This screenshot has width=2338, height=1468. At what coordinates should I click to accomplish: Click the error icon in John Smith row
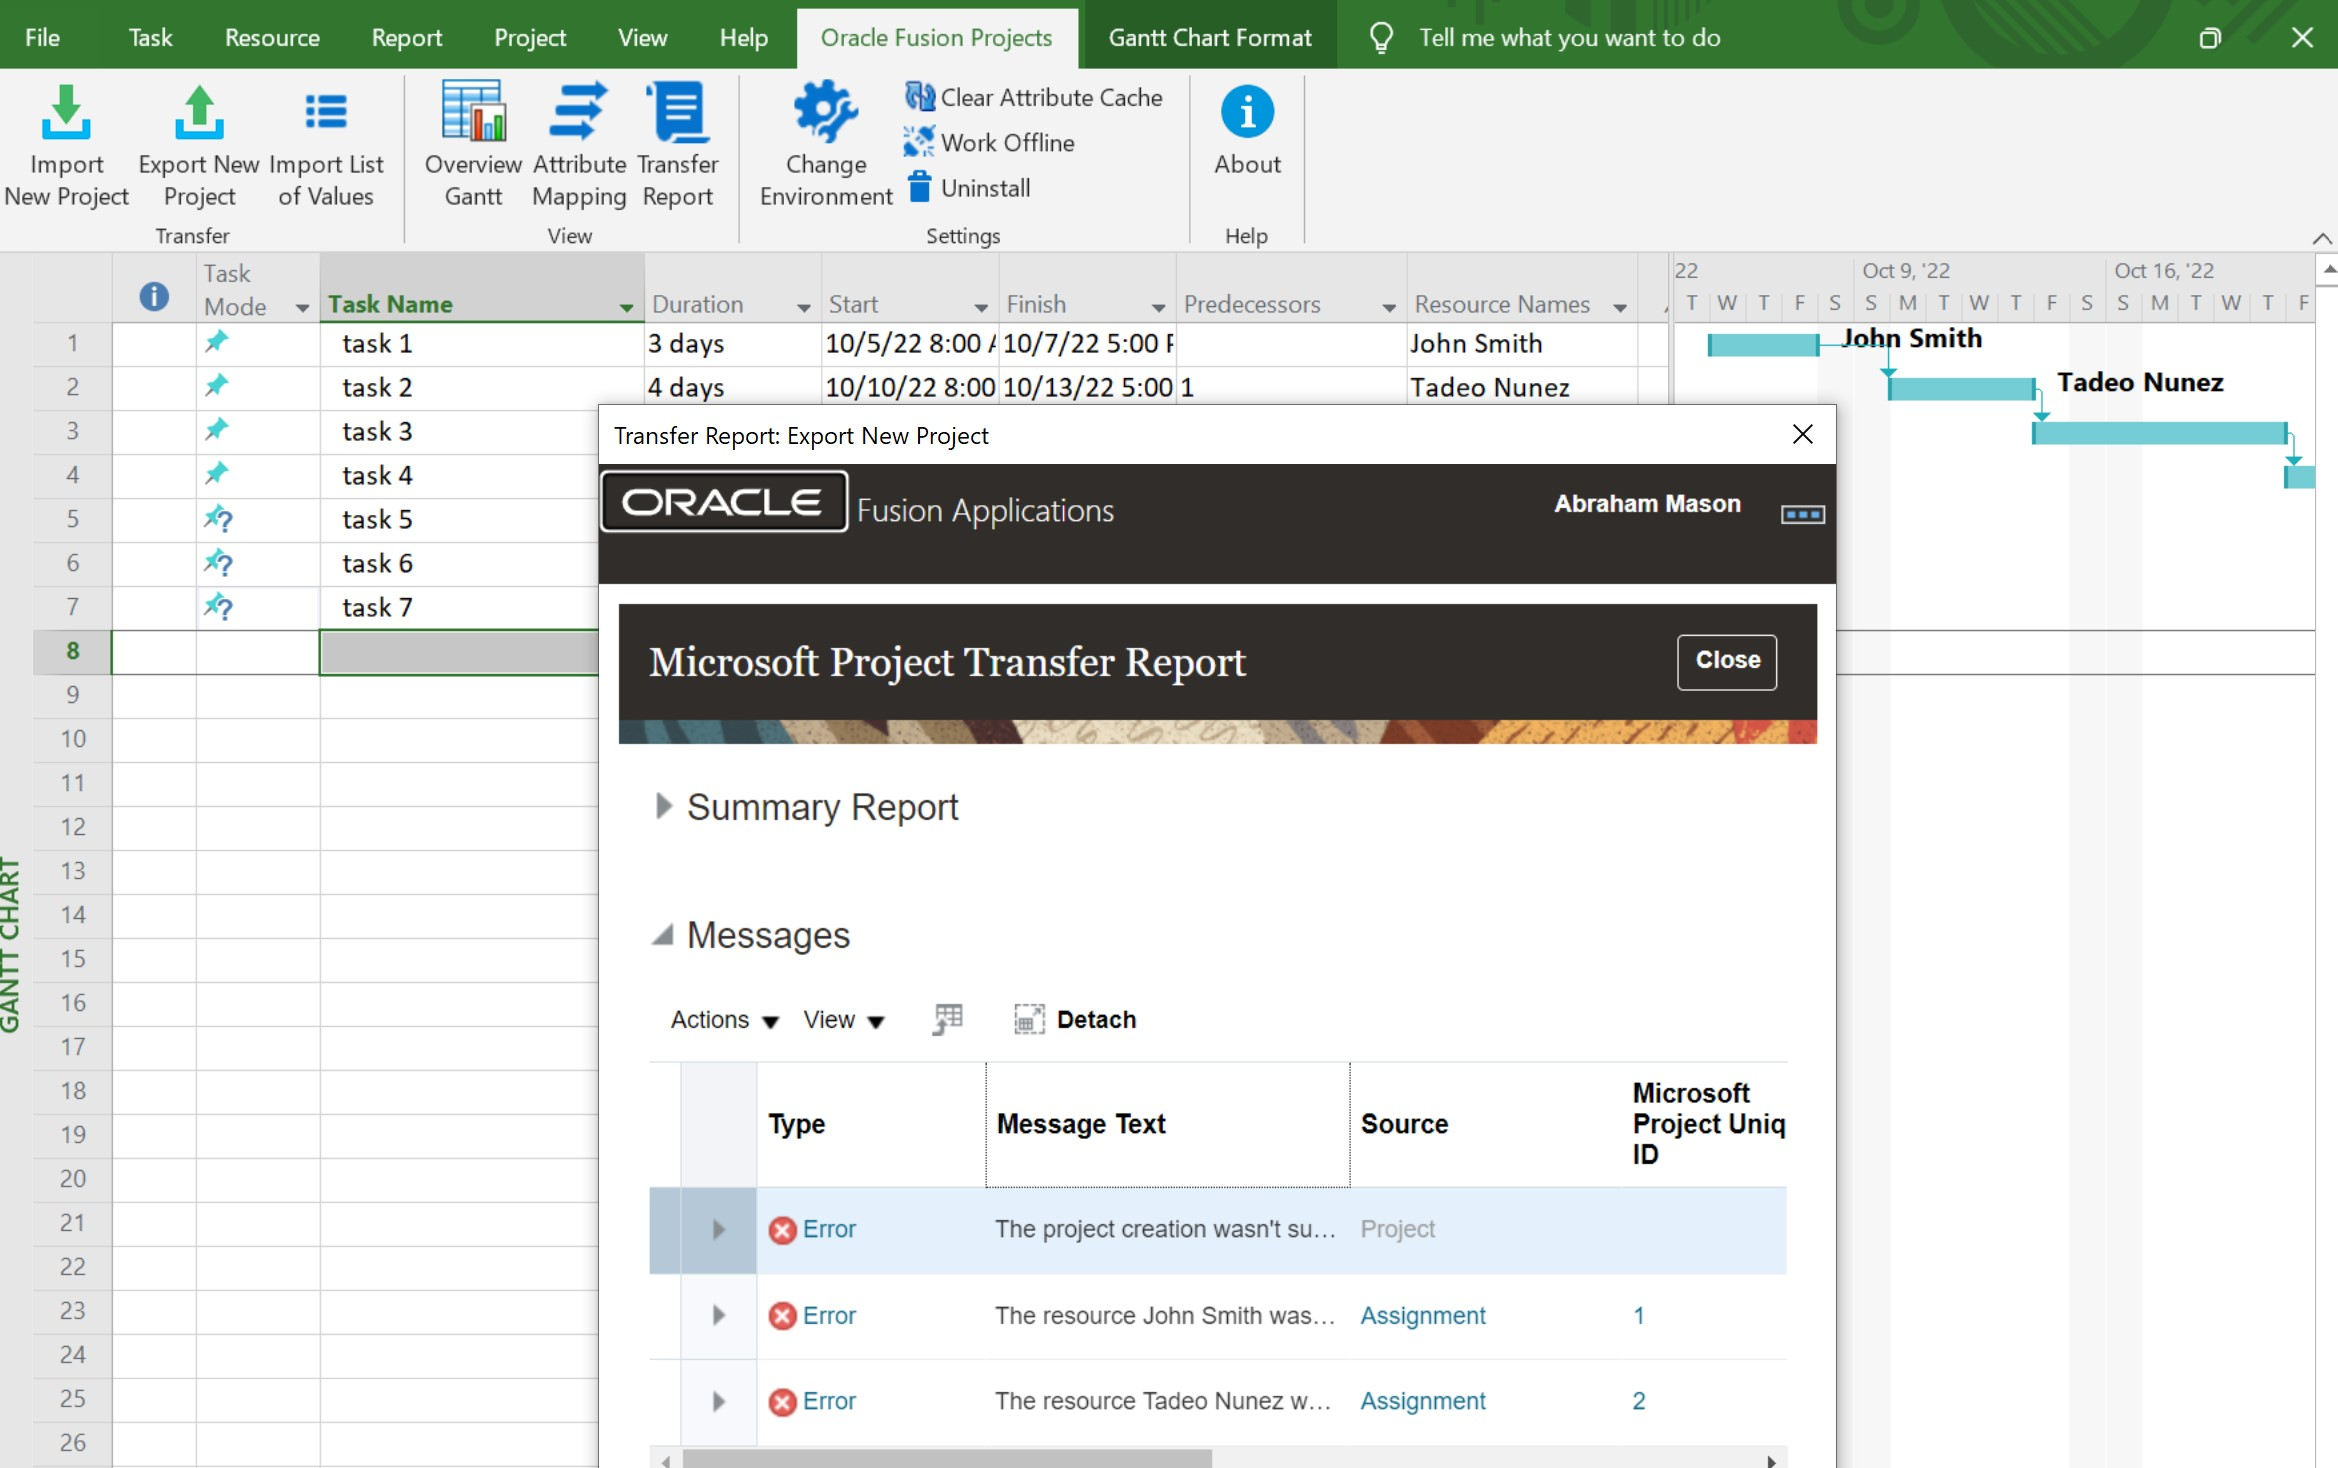[782, 1316]
